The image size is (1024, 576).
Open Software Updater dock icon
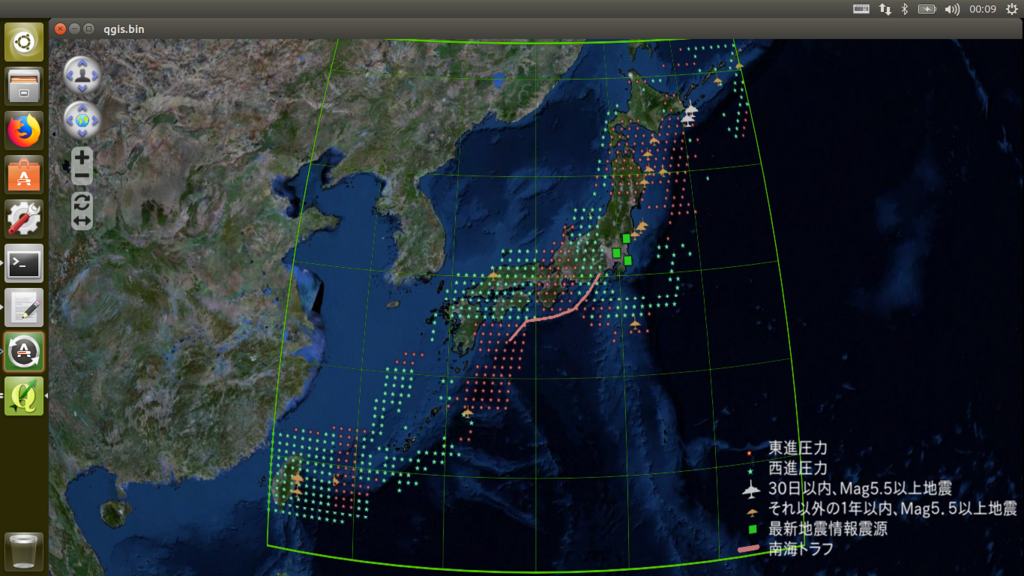pos(24,352)
